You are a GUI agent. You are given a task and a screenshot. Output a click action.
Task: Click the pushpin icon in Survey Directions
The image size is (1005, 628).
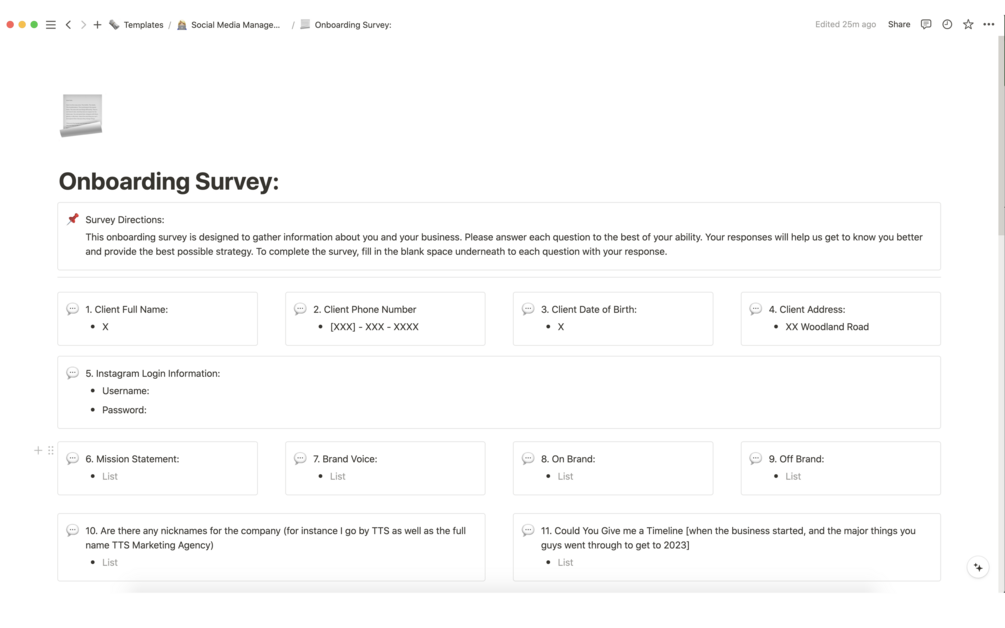point(73,220)
